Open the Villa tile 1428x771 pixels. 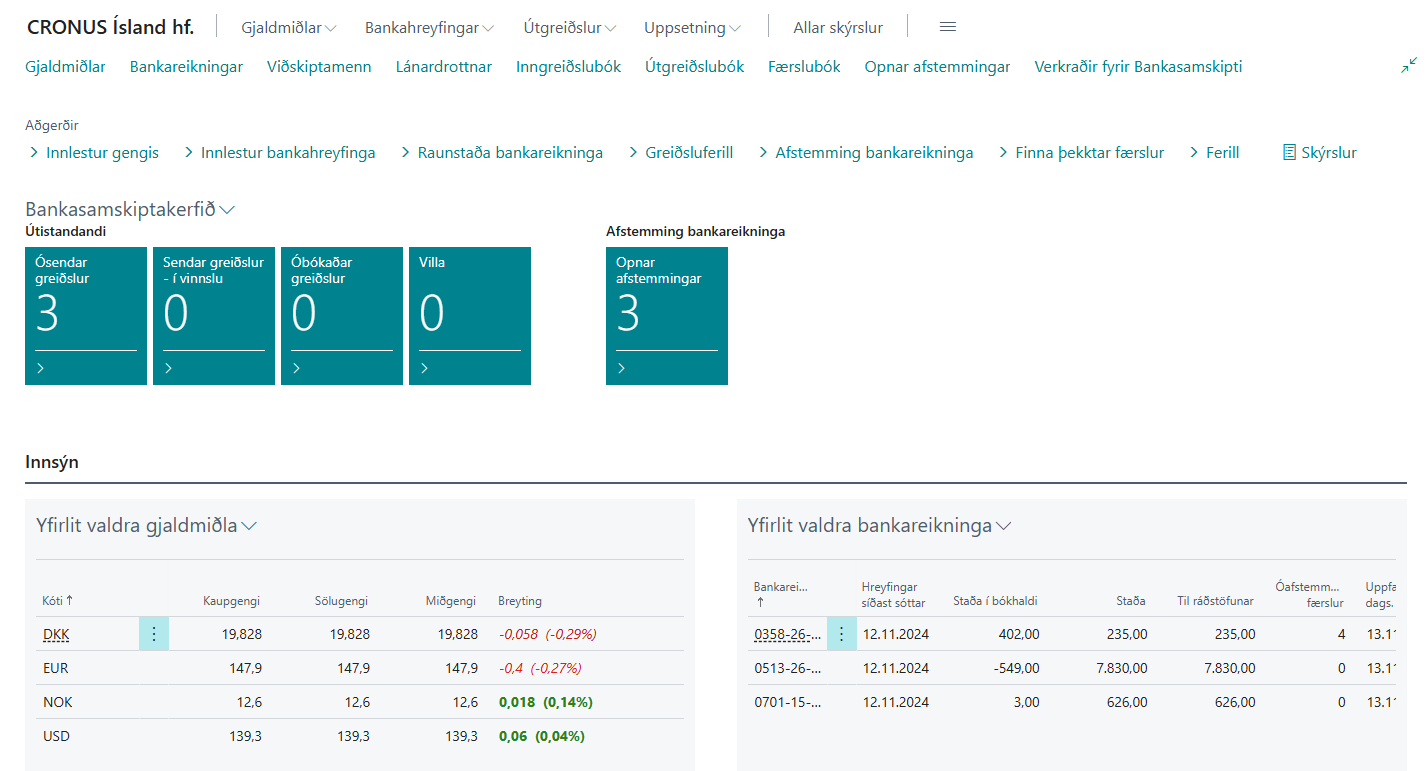470,315
